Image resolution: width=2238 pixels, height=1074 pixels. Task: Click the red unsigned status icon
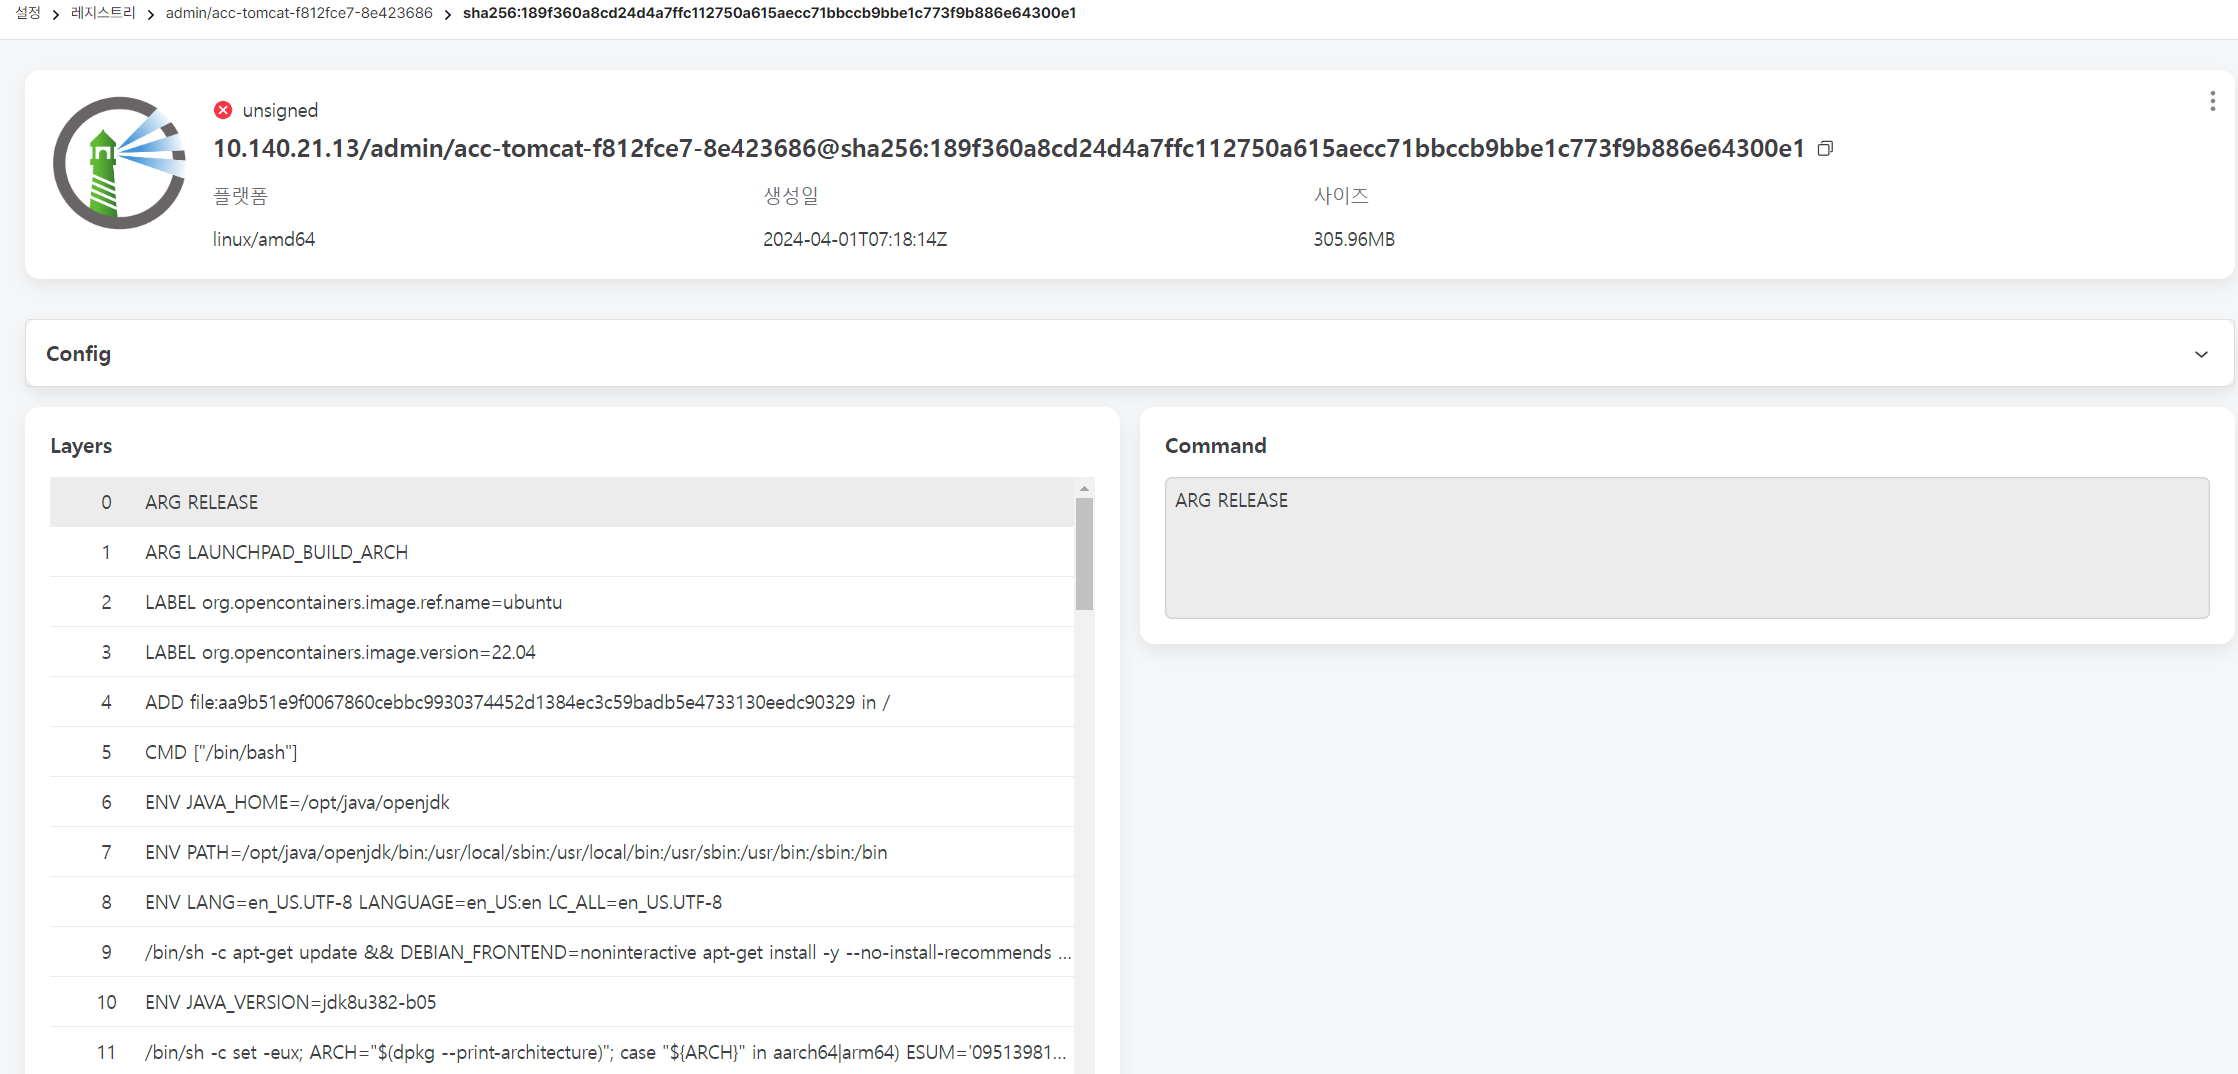tap(223, 110)
